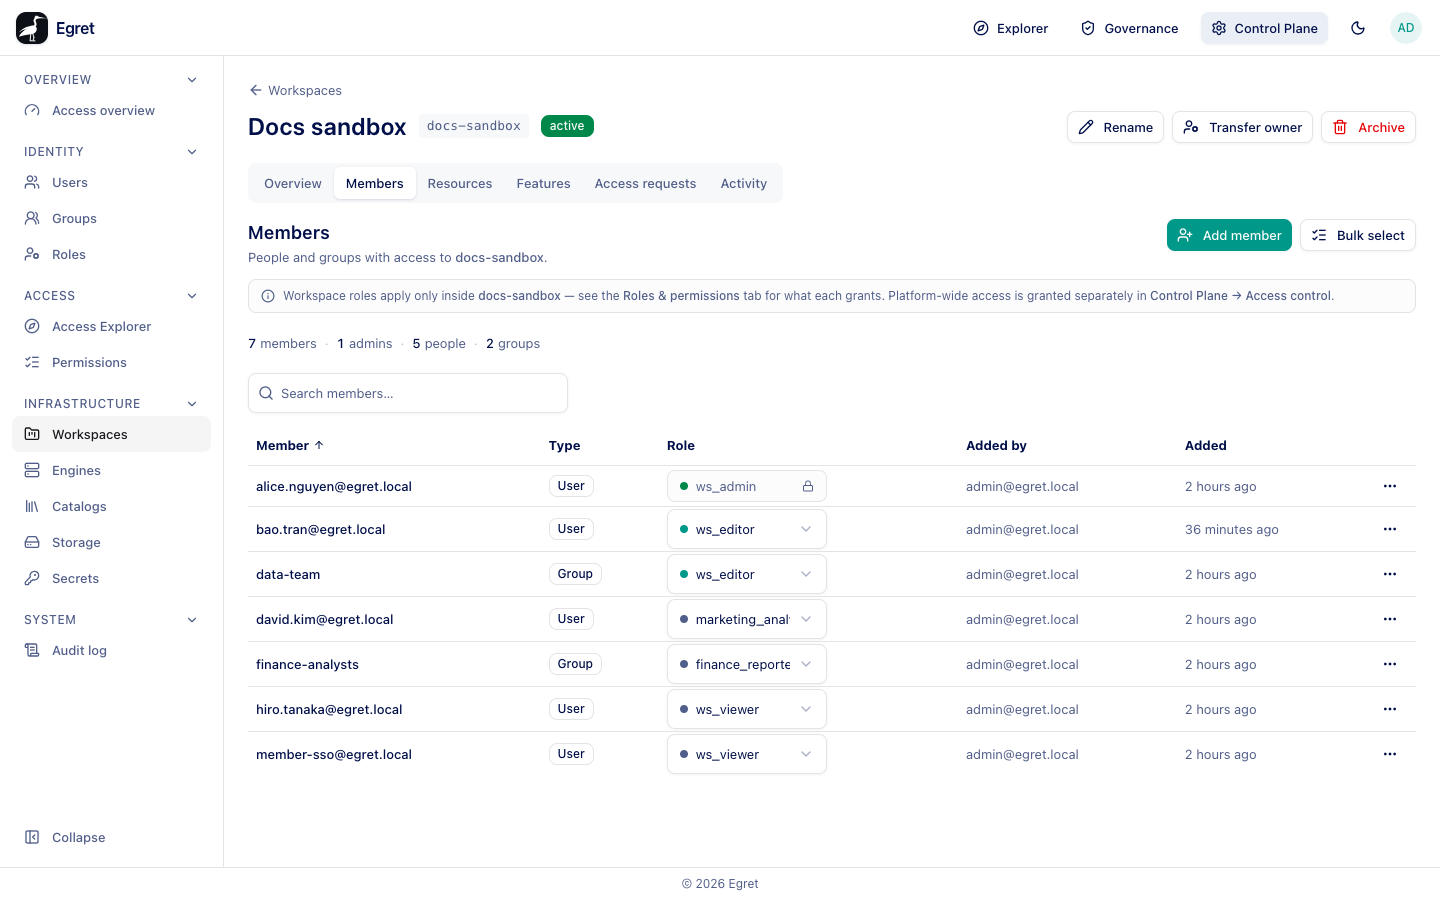Open the Access requests tab
The width and height of the screenshot is (1440, 900).
click(646, 183)
